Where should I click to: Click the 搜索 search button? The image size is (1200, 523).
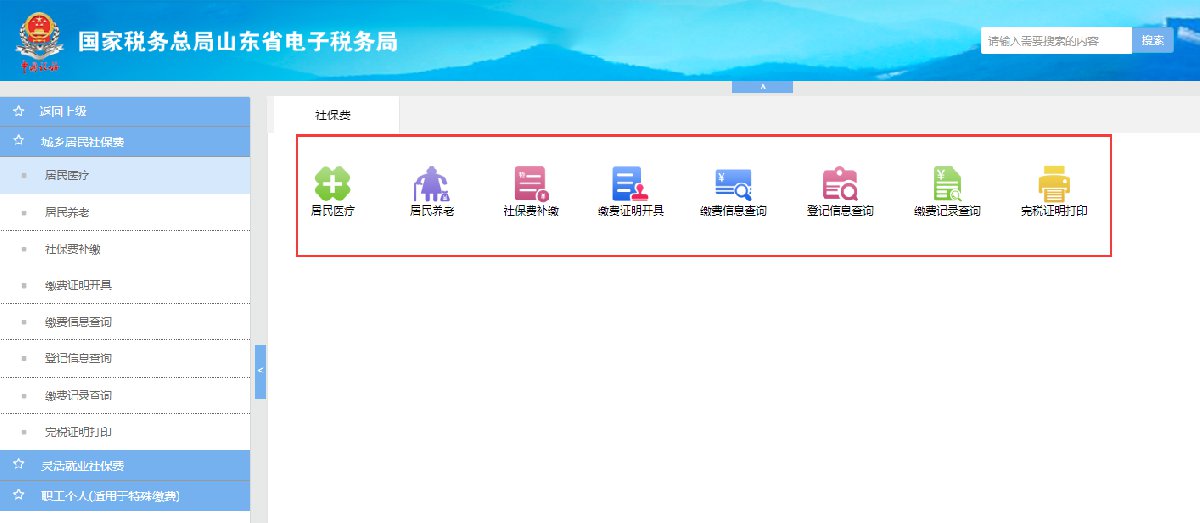1153,41
